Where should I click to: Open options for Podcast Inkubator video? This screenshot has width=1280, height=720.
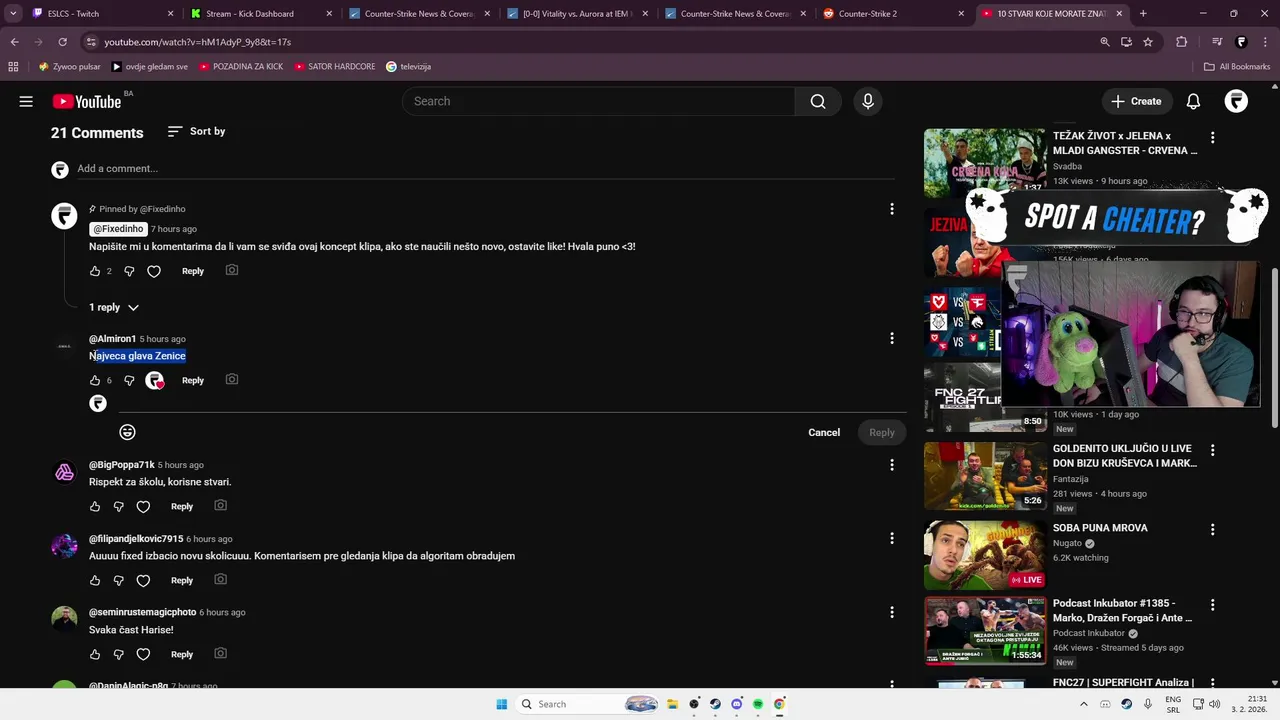pyautogui.click(x=1213, y=605)
